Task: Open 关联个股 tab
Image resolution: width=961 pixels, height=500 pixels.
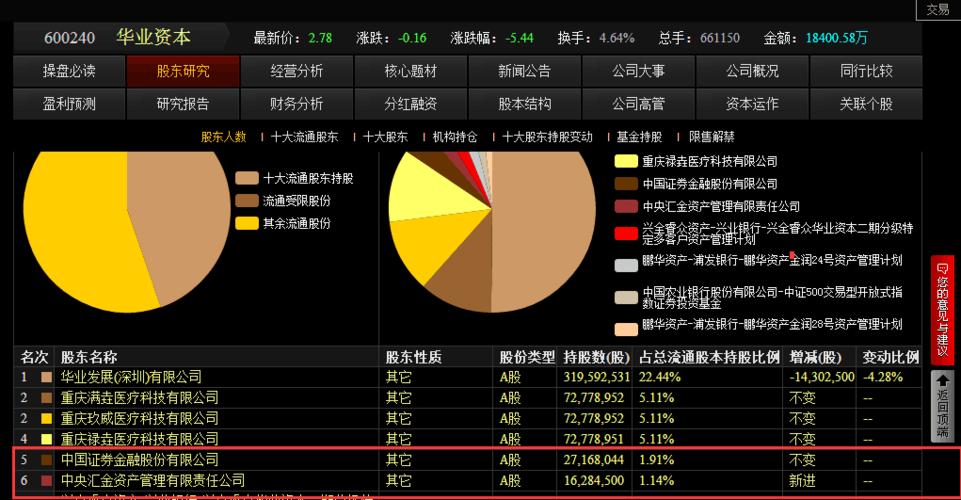Action: click(866, 104)
